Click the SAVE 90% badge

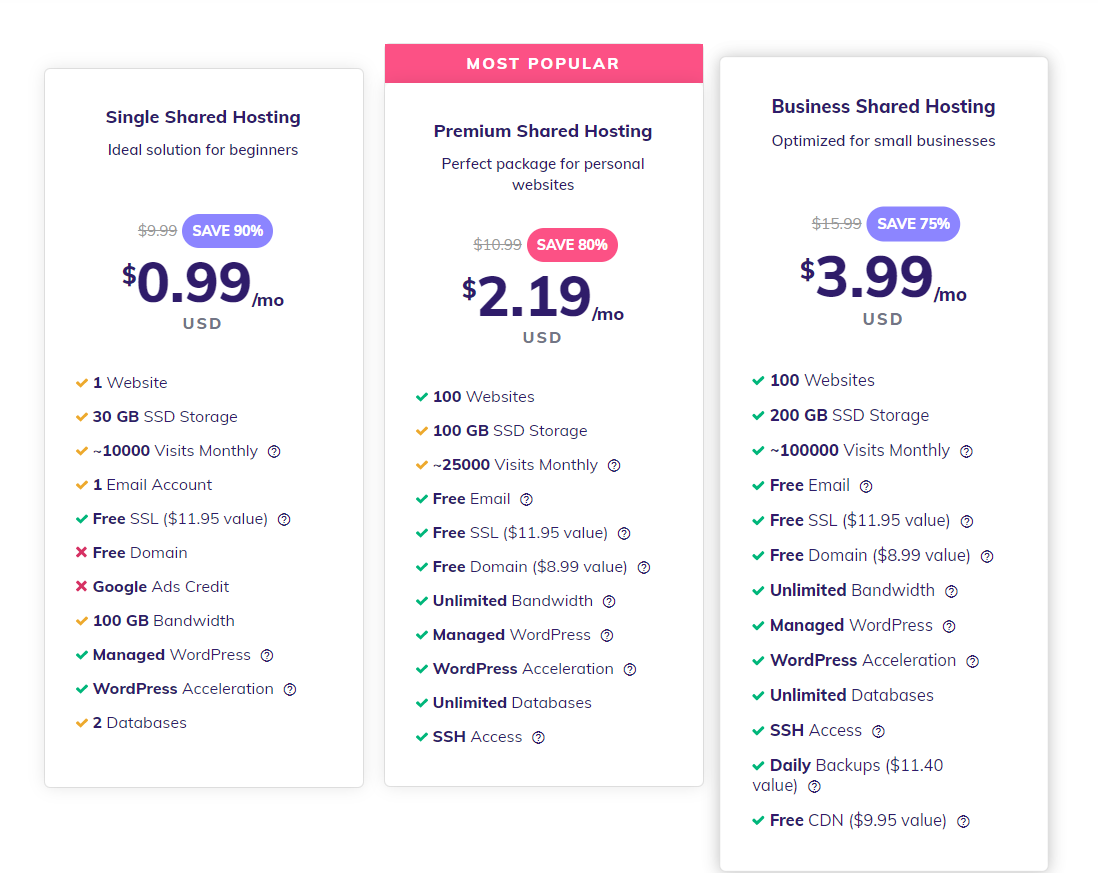[228, 231]
